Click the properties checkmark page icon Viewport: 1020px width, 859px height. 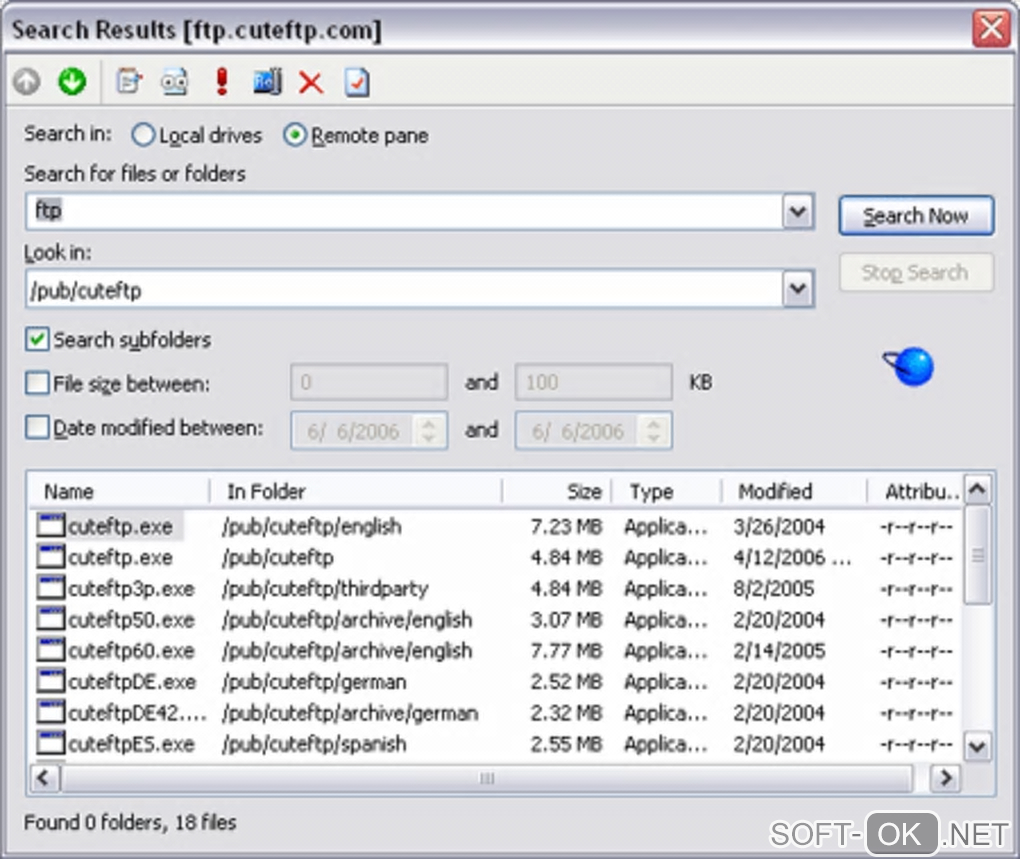[x=357, y=83]
